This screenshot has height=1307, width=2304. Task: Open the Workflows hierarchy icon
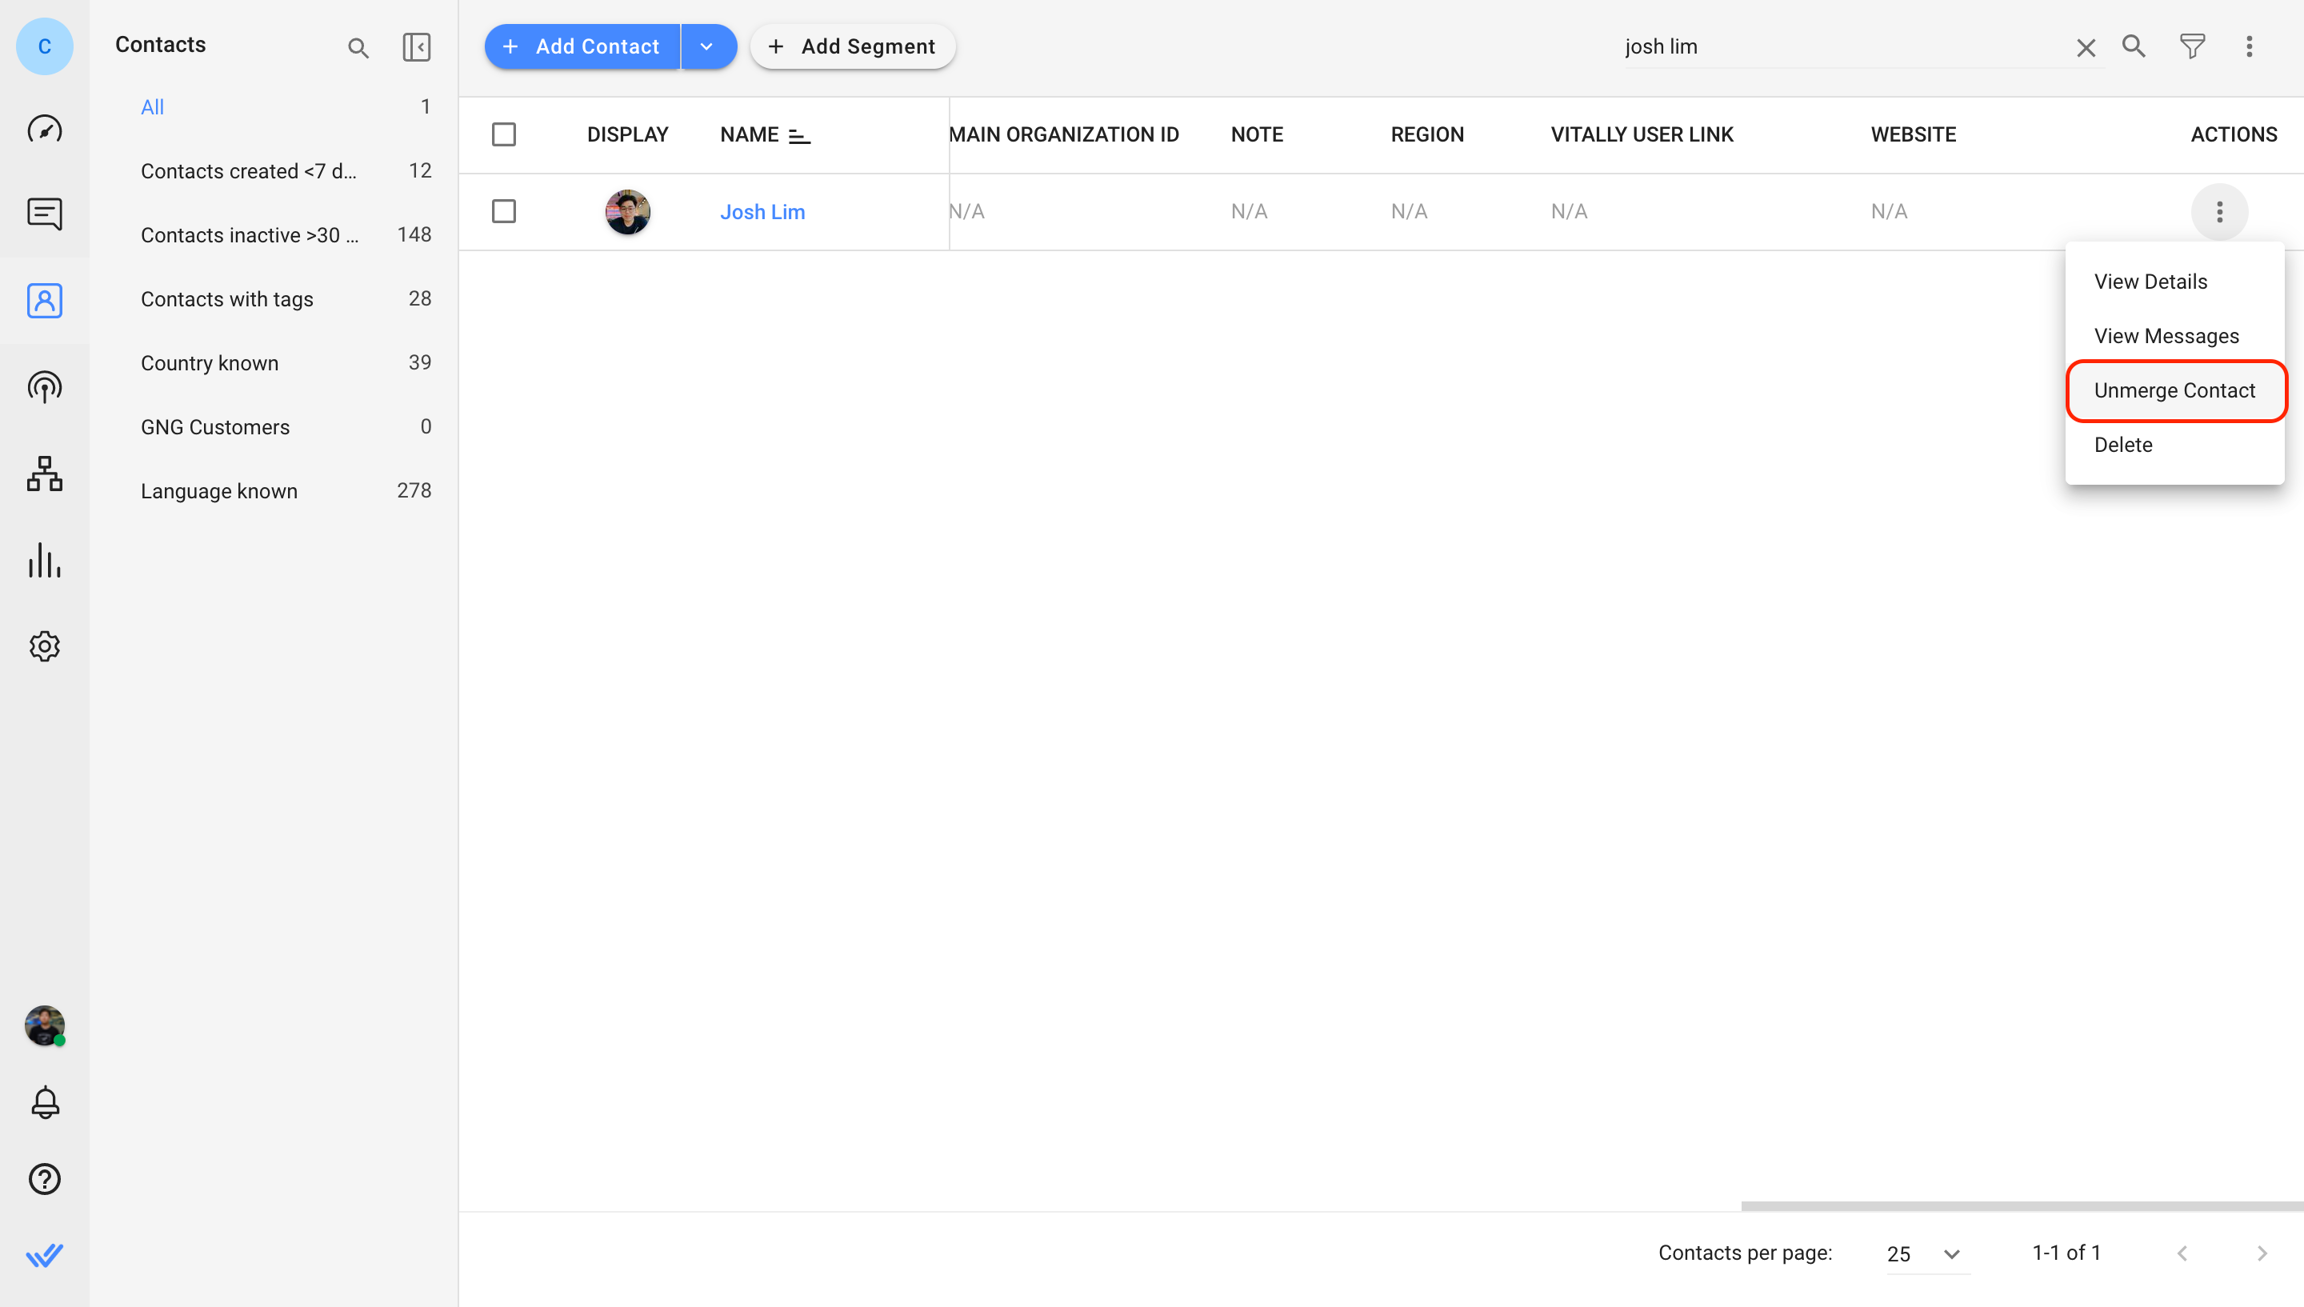click(44, 474)
